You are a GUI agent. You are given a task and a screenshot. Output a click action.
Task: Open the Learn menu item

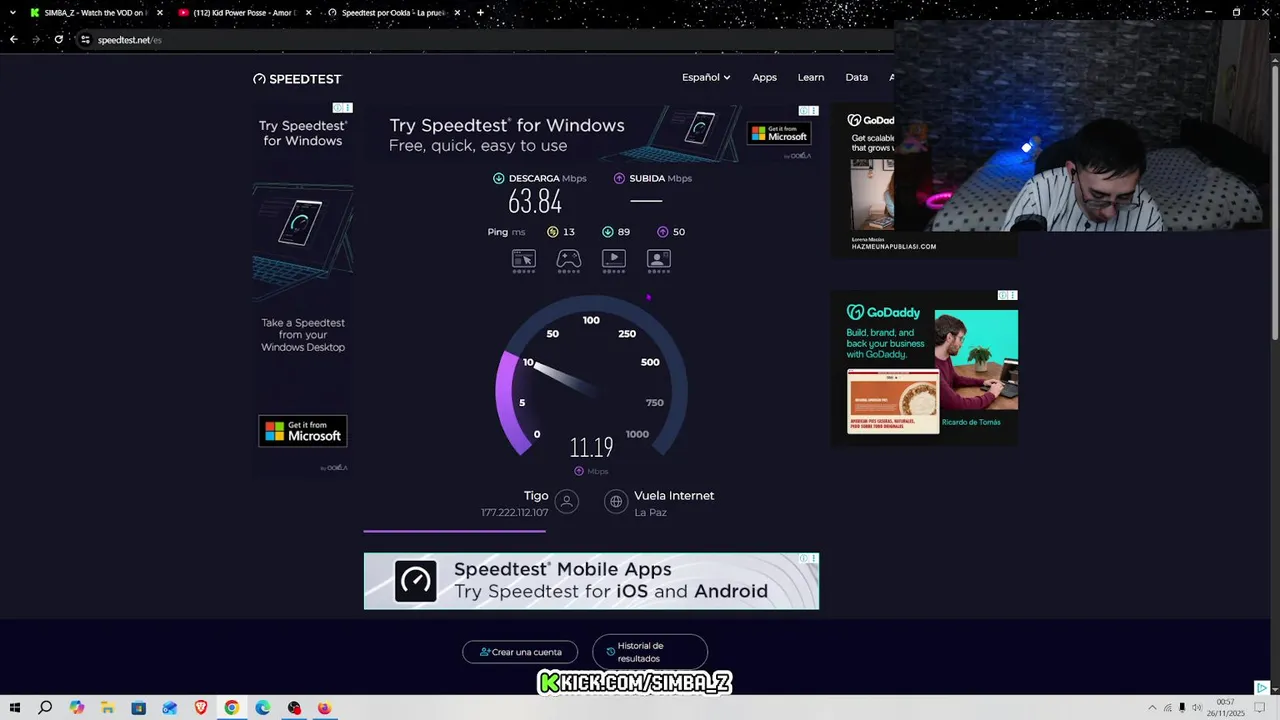[x=811, y=77]
